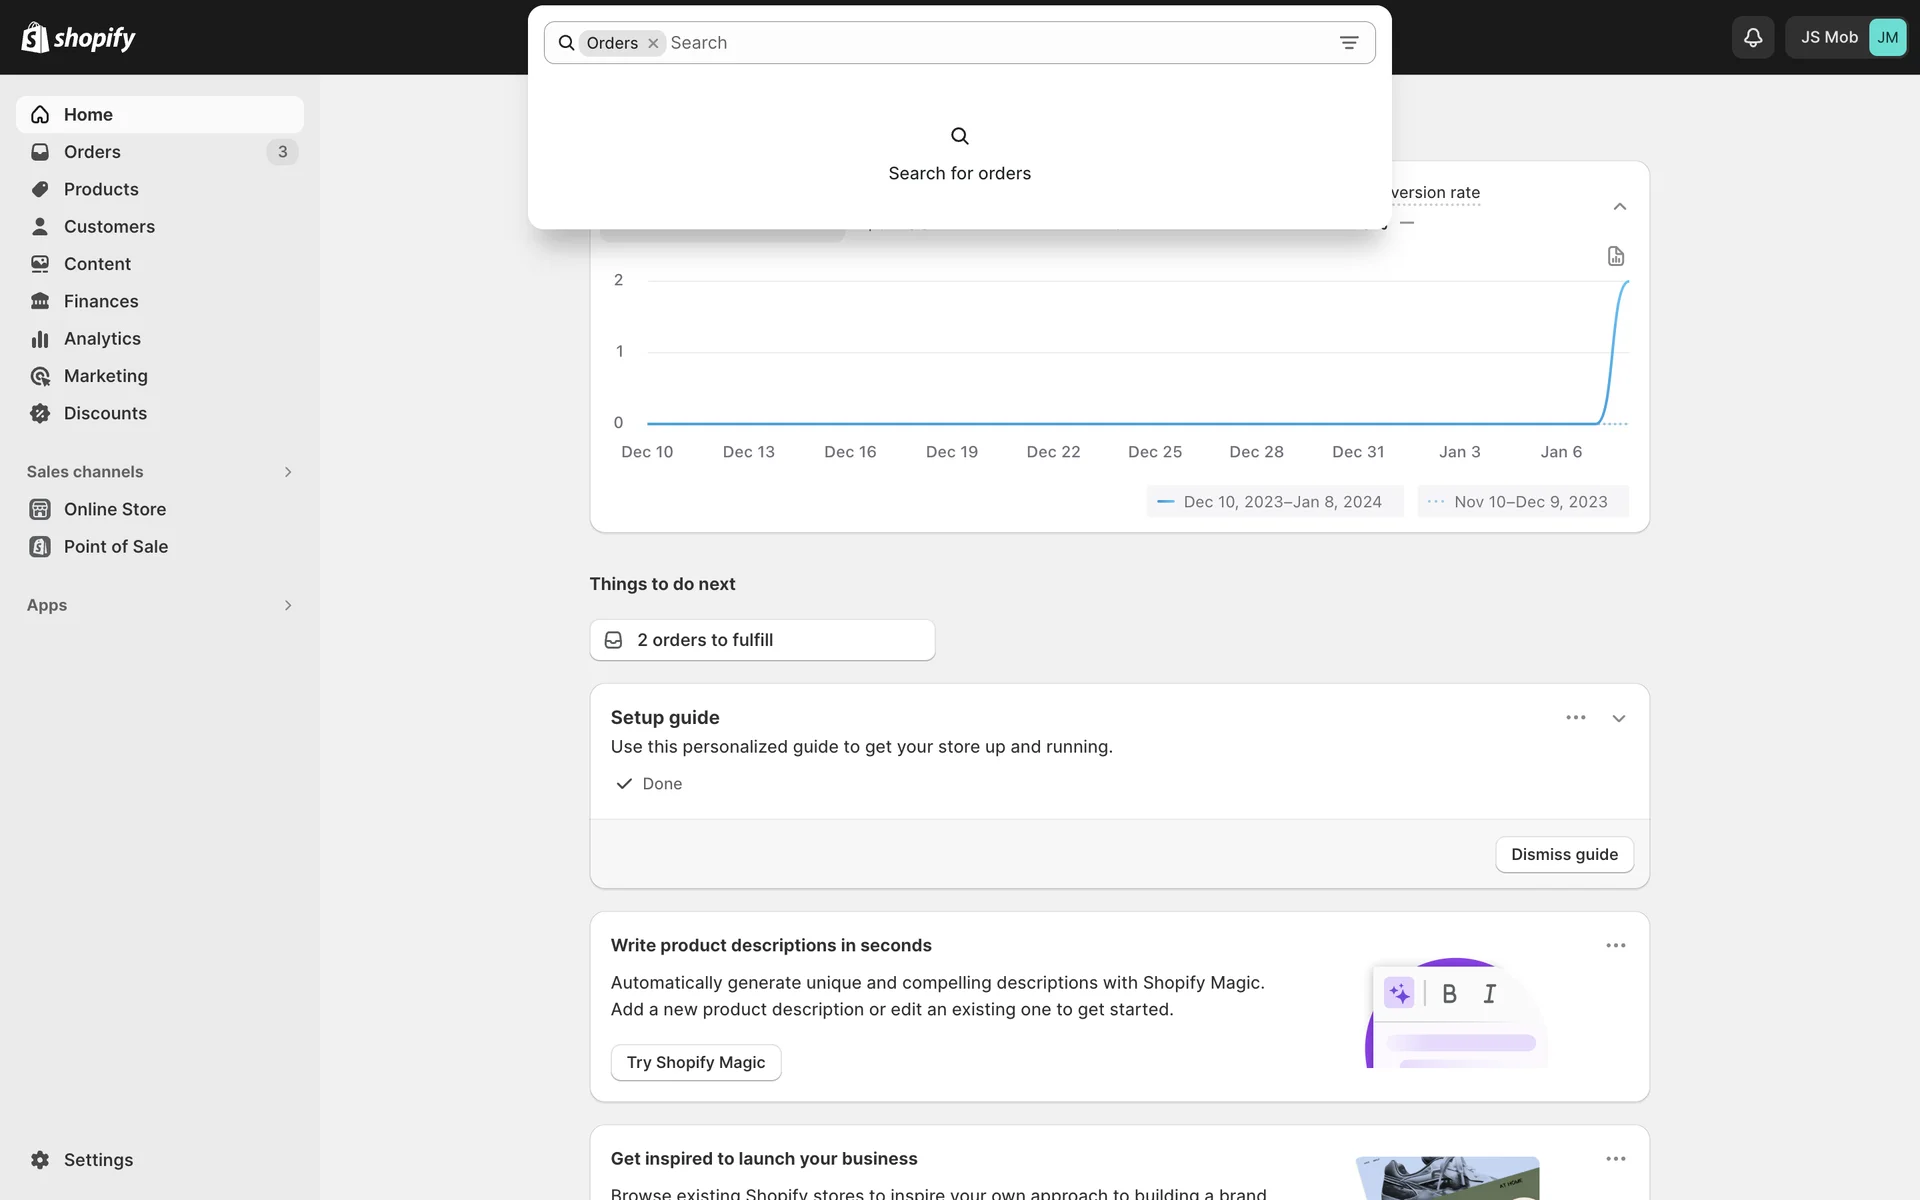
Task: Click the search filter icon
Action: tap(1348, 43)
